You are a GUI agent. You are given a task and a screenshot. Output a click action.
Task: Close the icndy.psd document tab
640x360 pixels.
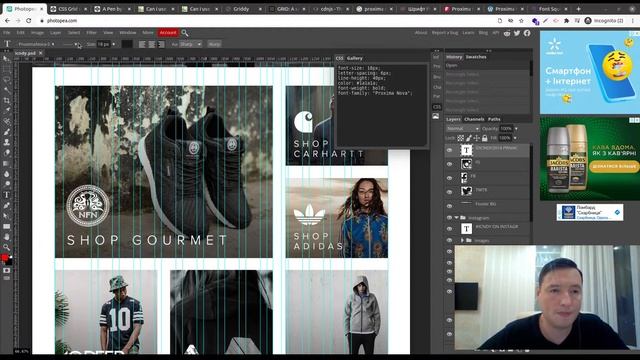(x=40, y=53)
